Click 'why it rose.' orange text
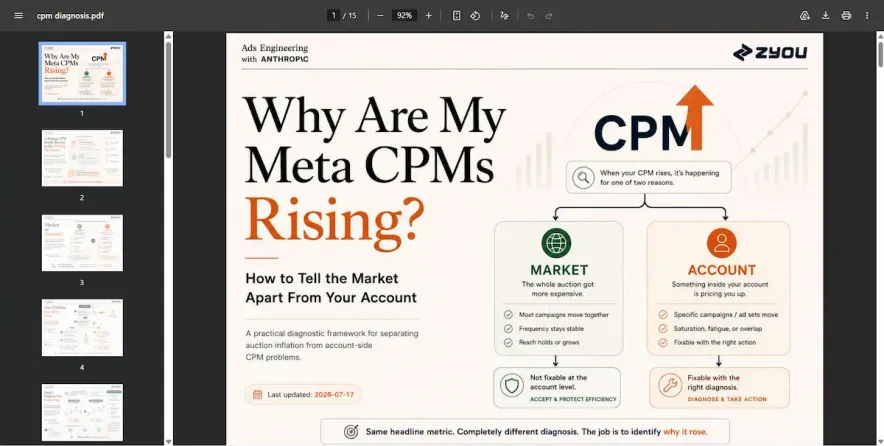This screenshot has height=446, width=884. 686,432
